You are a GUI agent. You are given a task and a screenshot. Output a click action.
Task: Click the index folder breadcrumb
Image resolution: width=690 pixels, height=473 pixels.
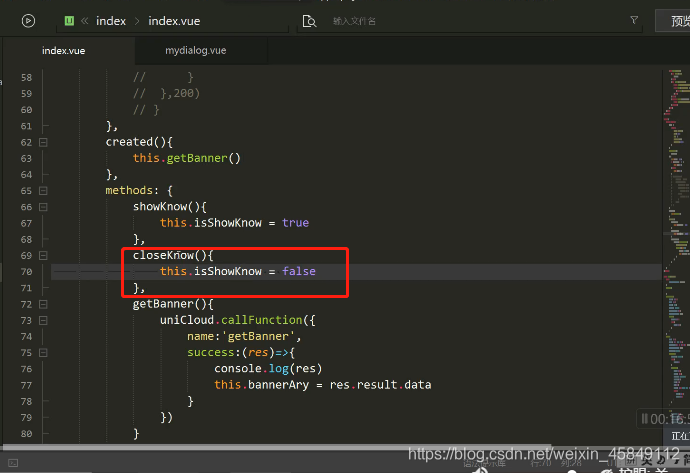(111, 21)
